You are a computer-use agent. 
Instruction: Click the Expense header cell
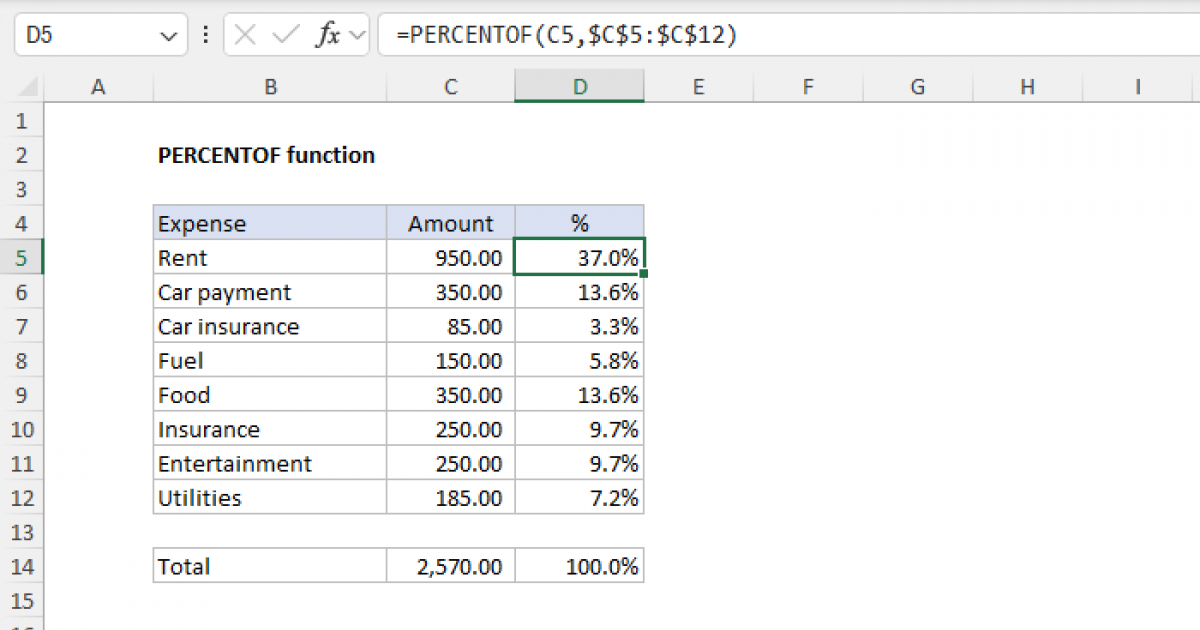[x=270, y=224]
